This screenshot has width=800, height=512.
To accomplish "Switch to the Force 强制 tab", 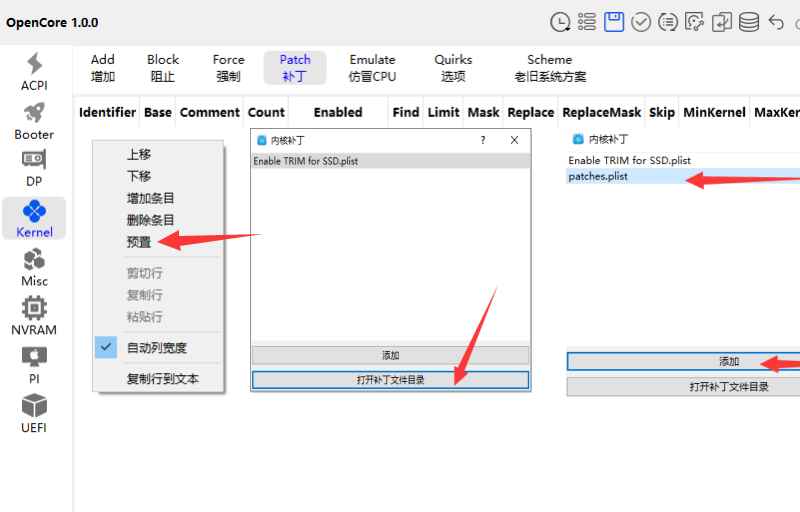I will click(x=228, y=68).
